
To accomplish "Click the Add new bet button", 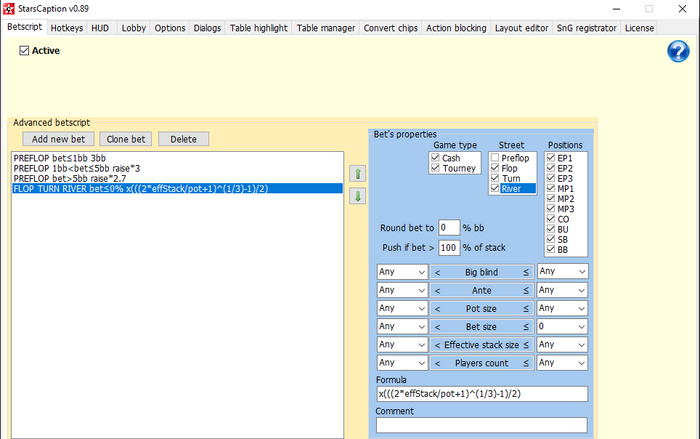I will tap(58, 139).
